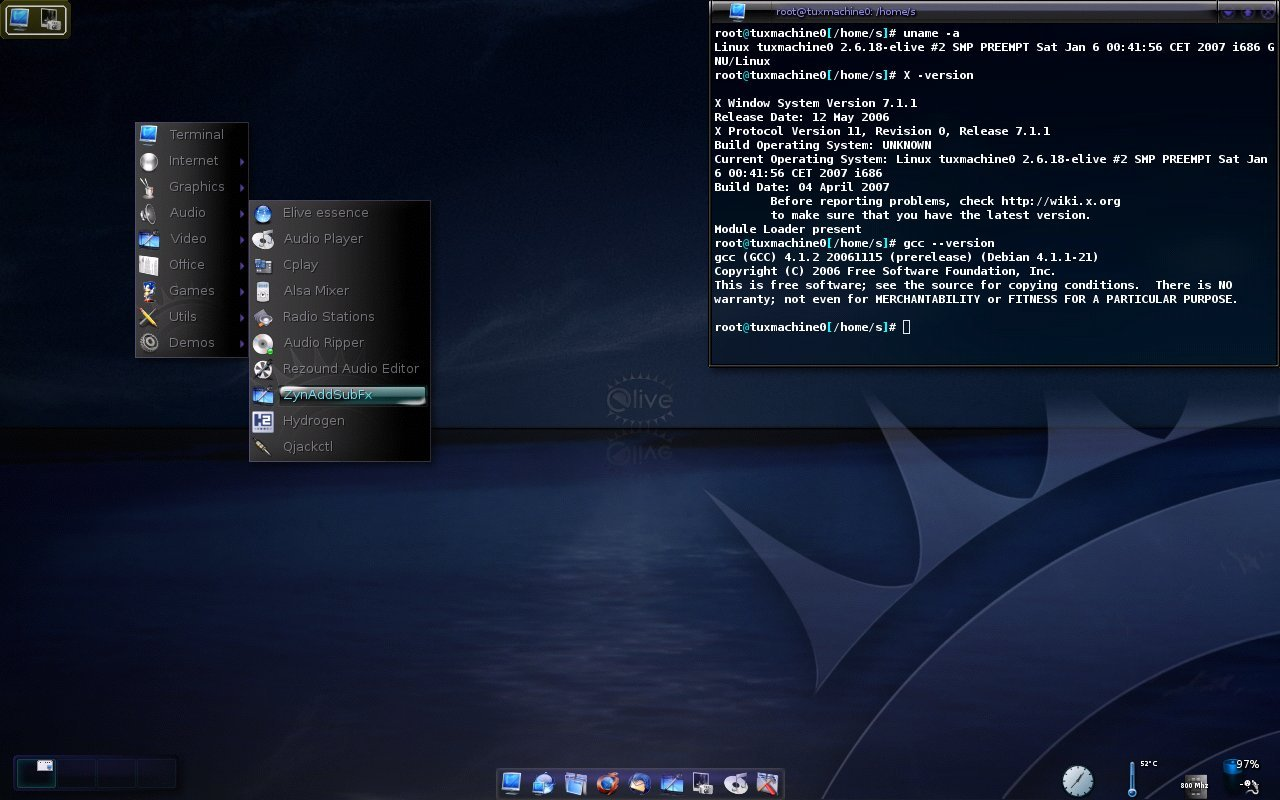Choose Rezound Audio Editor menu entry
This screenshot has height=800, width=1280.
(340, 369)
